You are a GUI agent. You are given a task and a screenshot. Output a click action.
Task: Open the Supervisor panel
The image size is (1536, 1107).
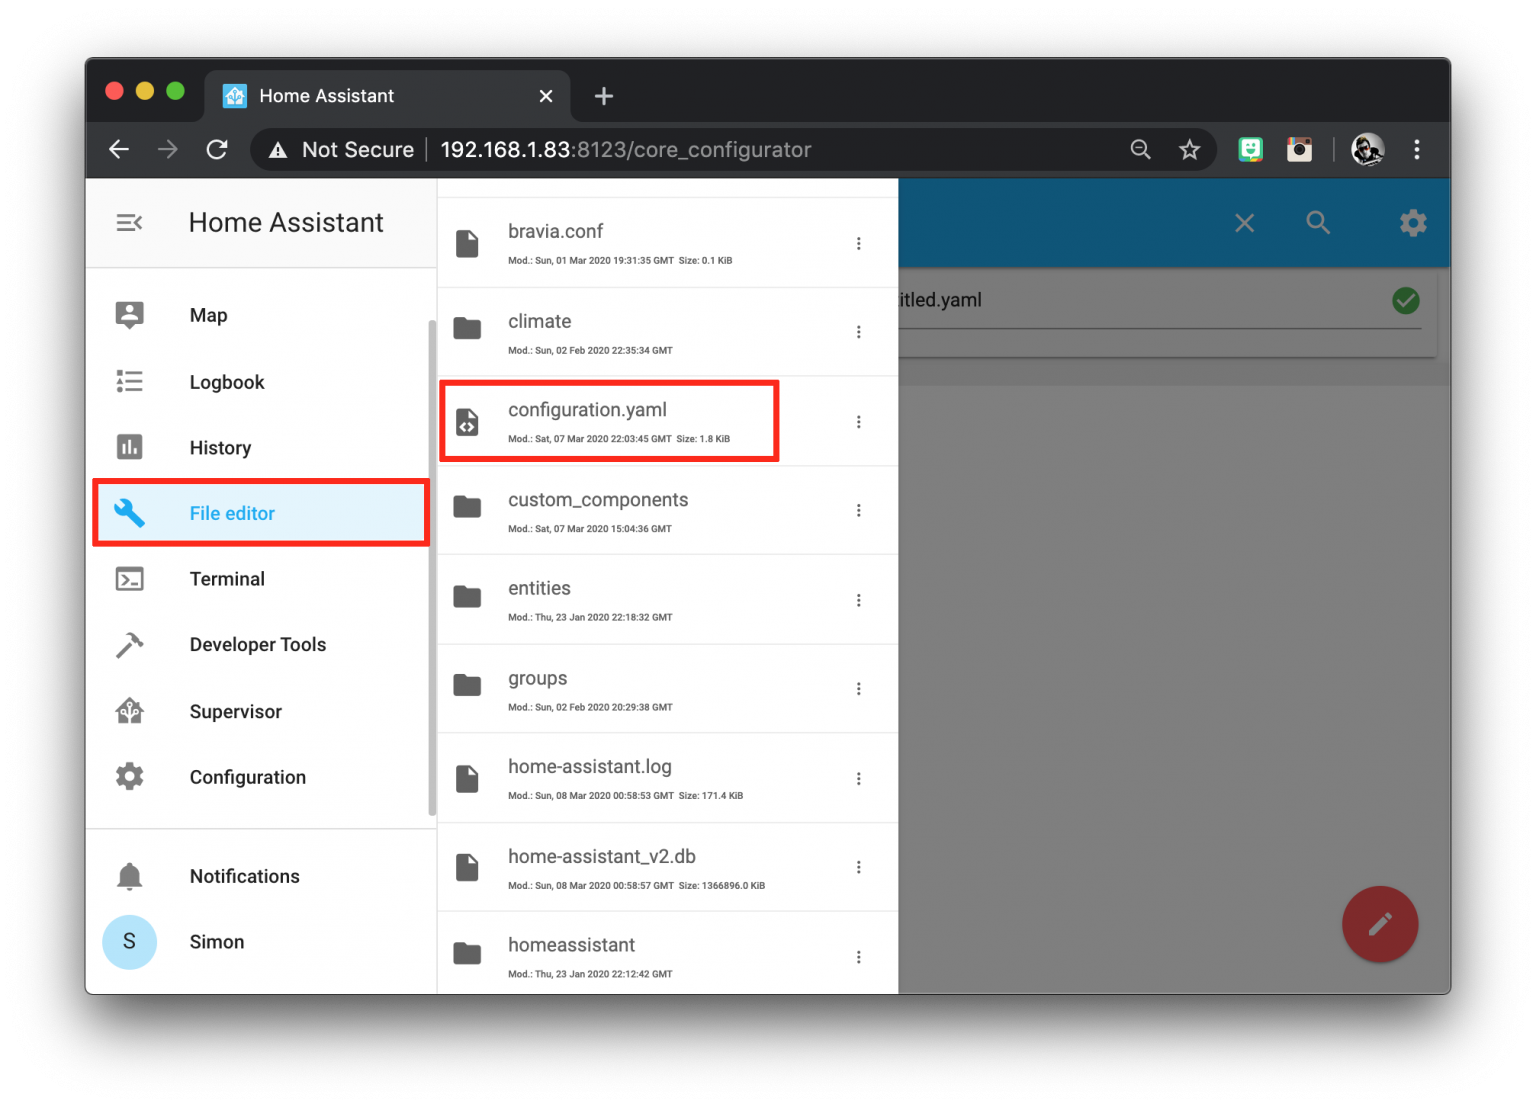coord(235,711)
